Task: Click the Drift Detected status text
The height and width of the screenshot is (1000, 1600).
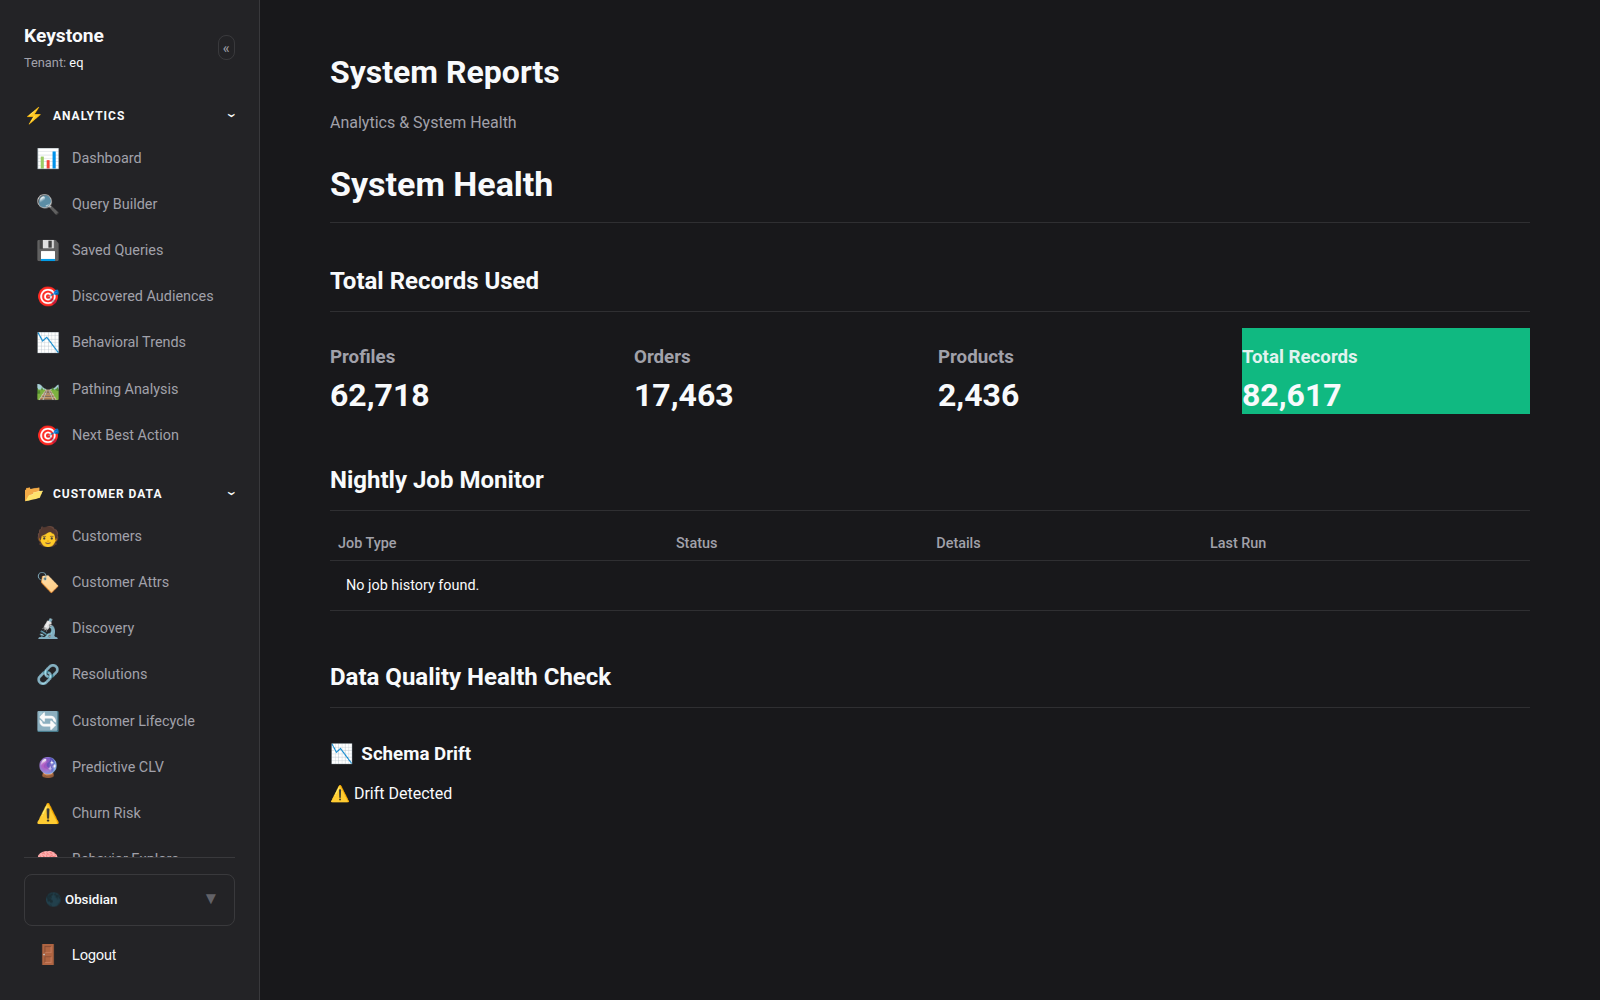Action: pos(403,794)
